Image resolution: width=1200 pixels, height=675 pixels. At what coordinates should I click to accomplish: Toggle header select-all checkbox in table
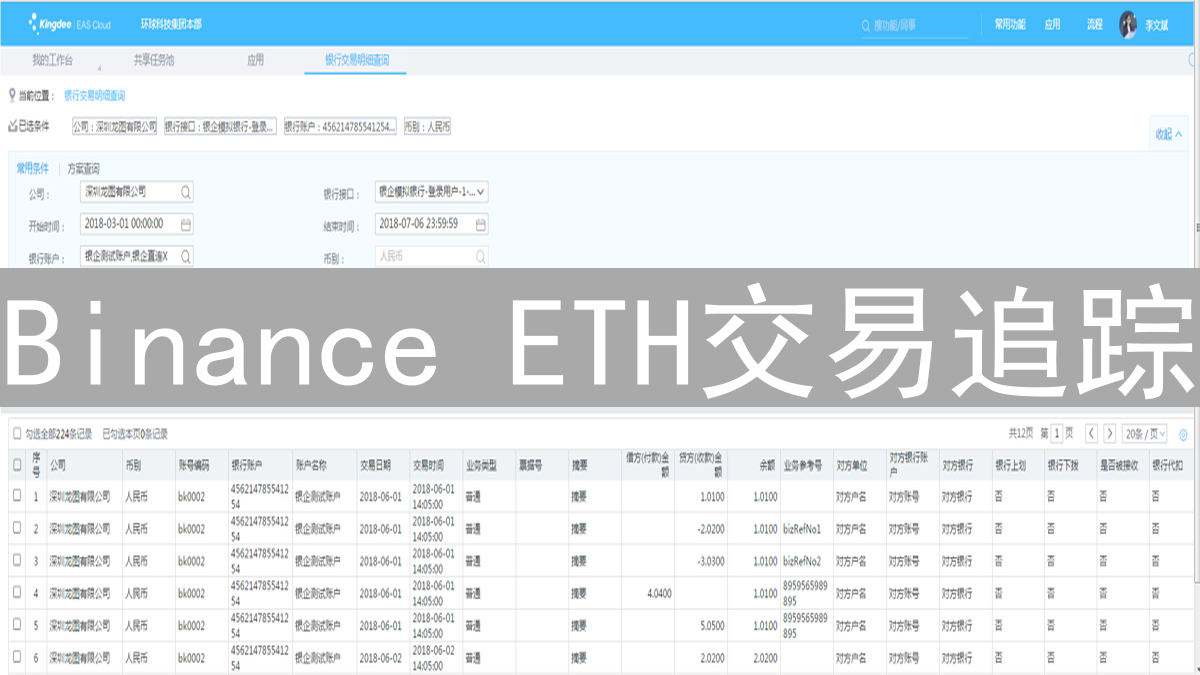(16, 465)
